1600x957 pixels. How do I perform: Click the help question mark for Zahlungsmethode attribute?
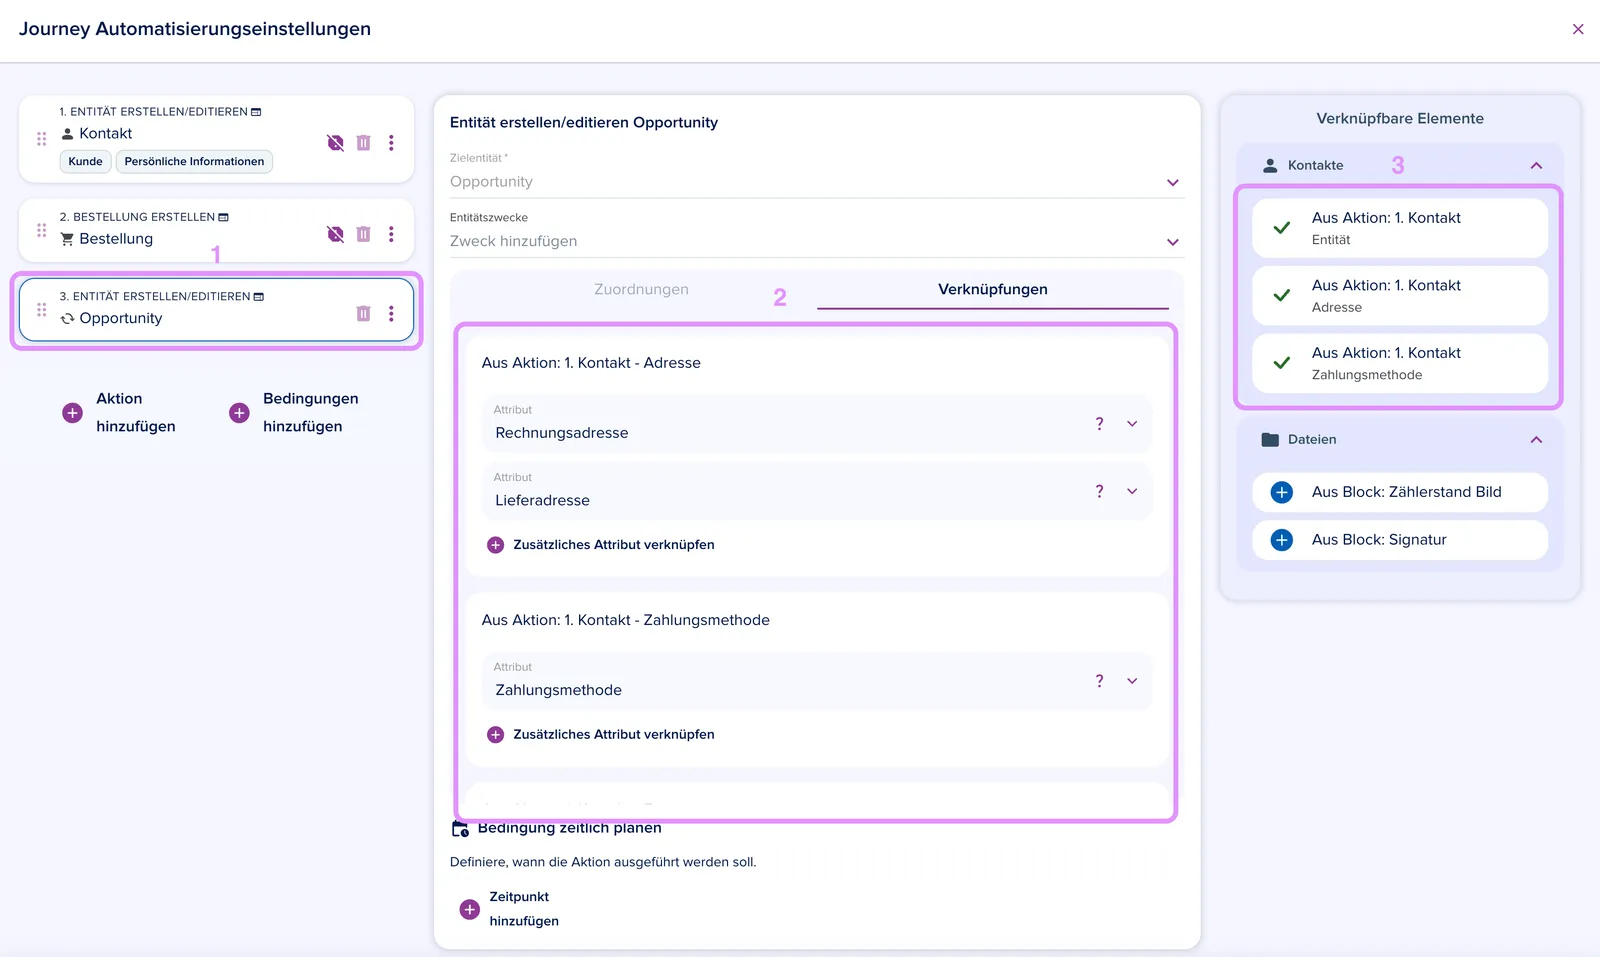(x=1099, y=681)
